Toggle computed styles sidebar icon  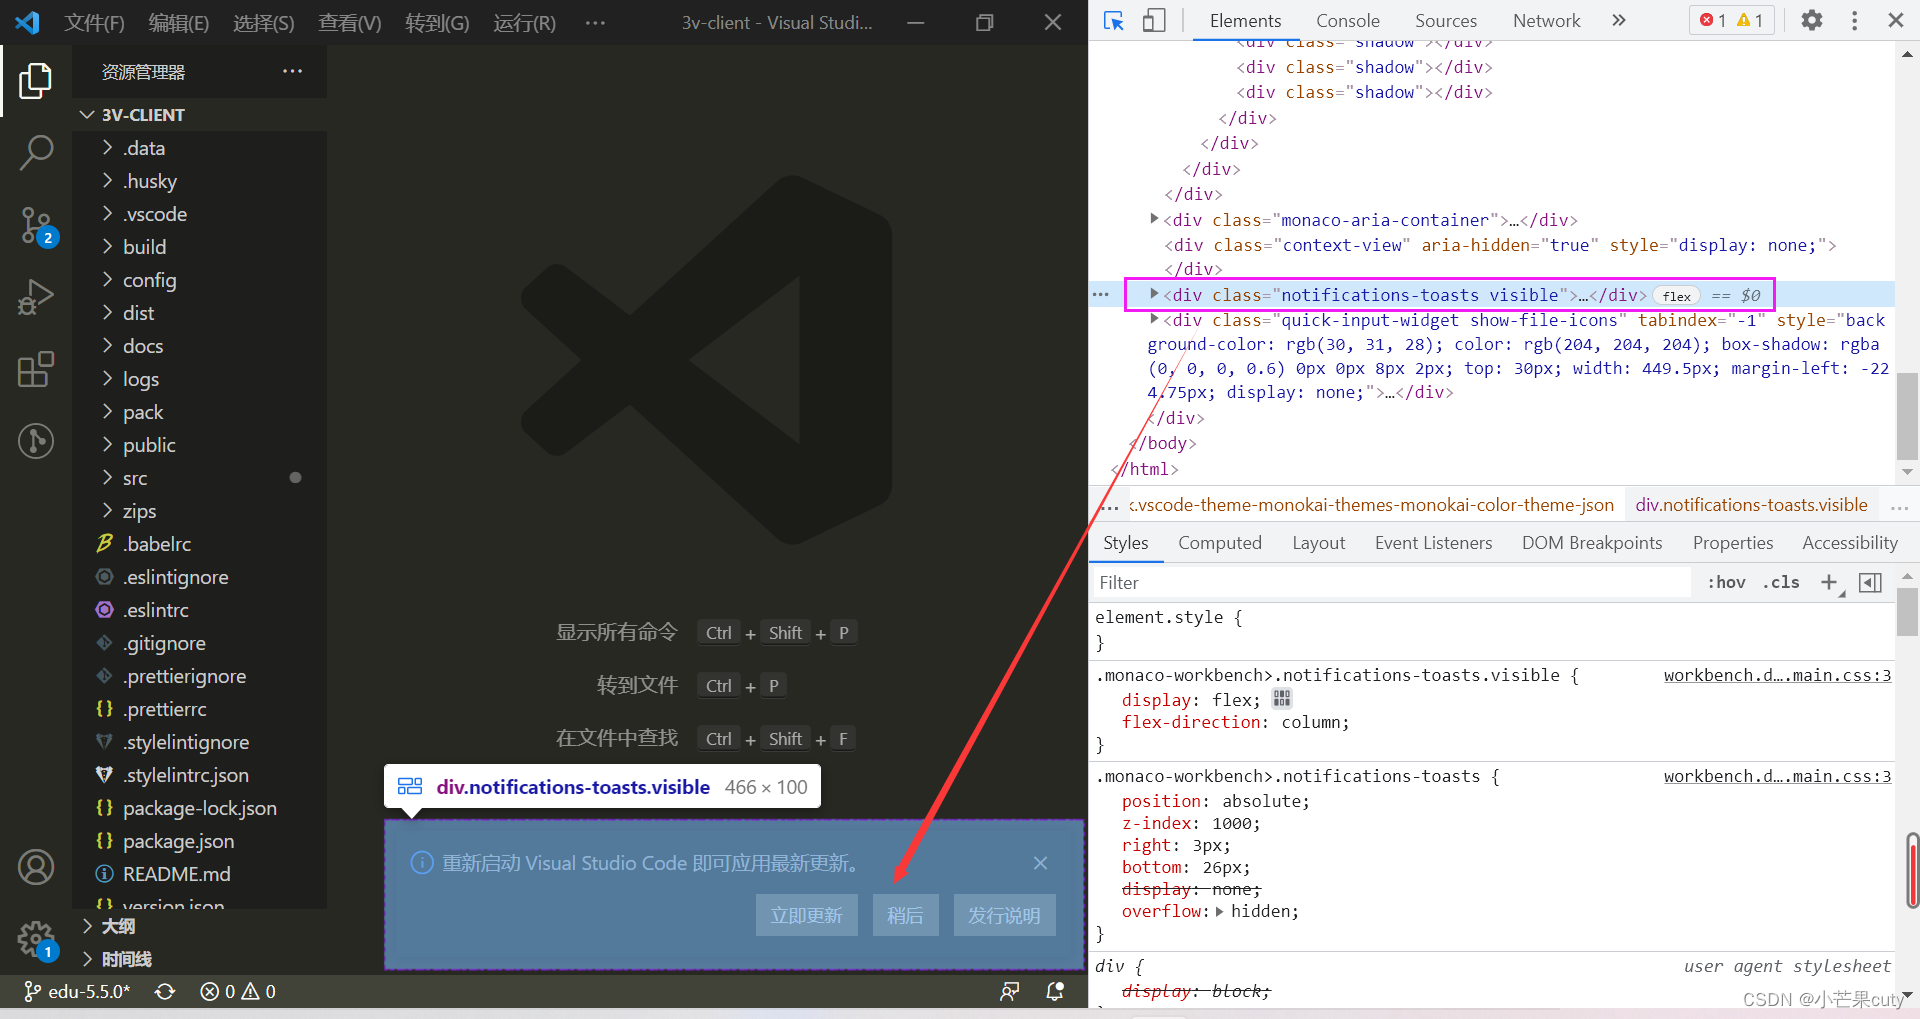pyautogui.click(x=1870, y=582)
